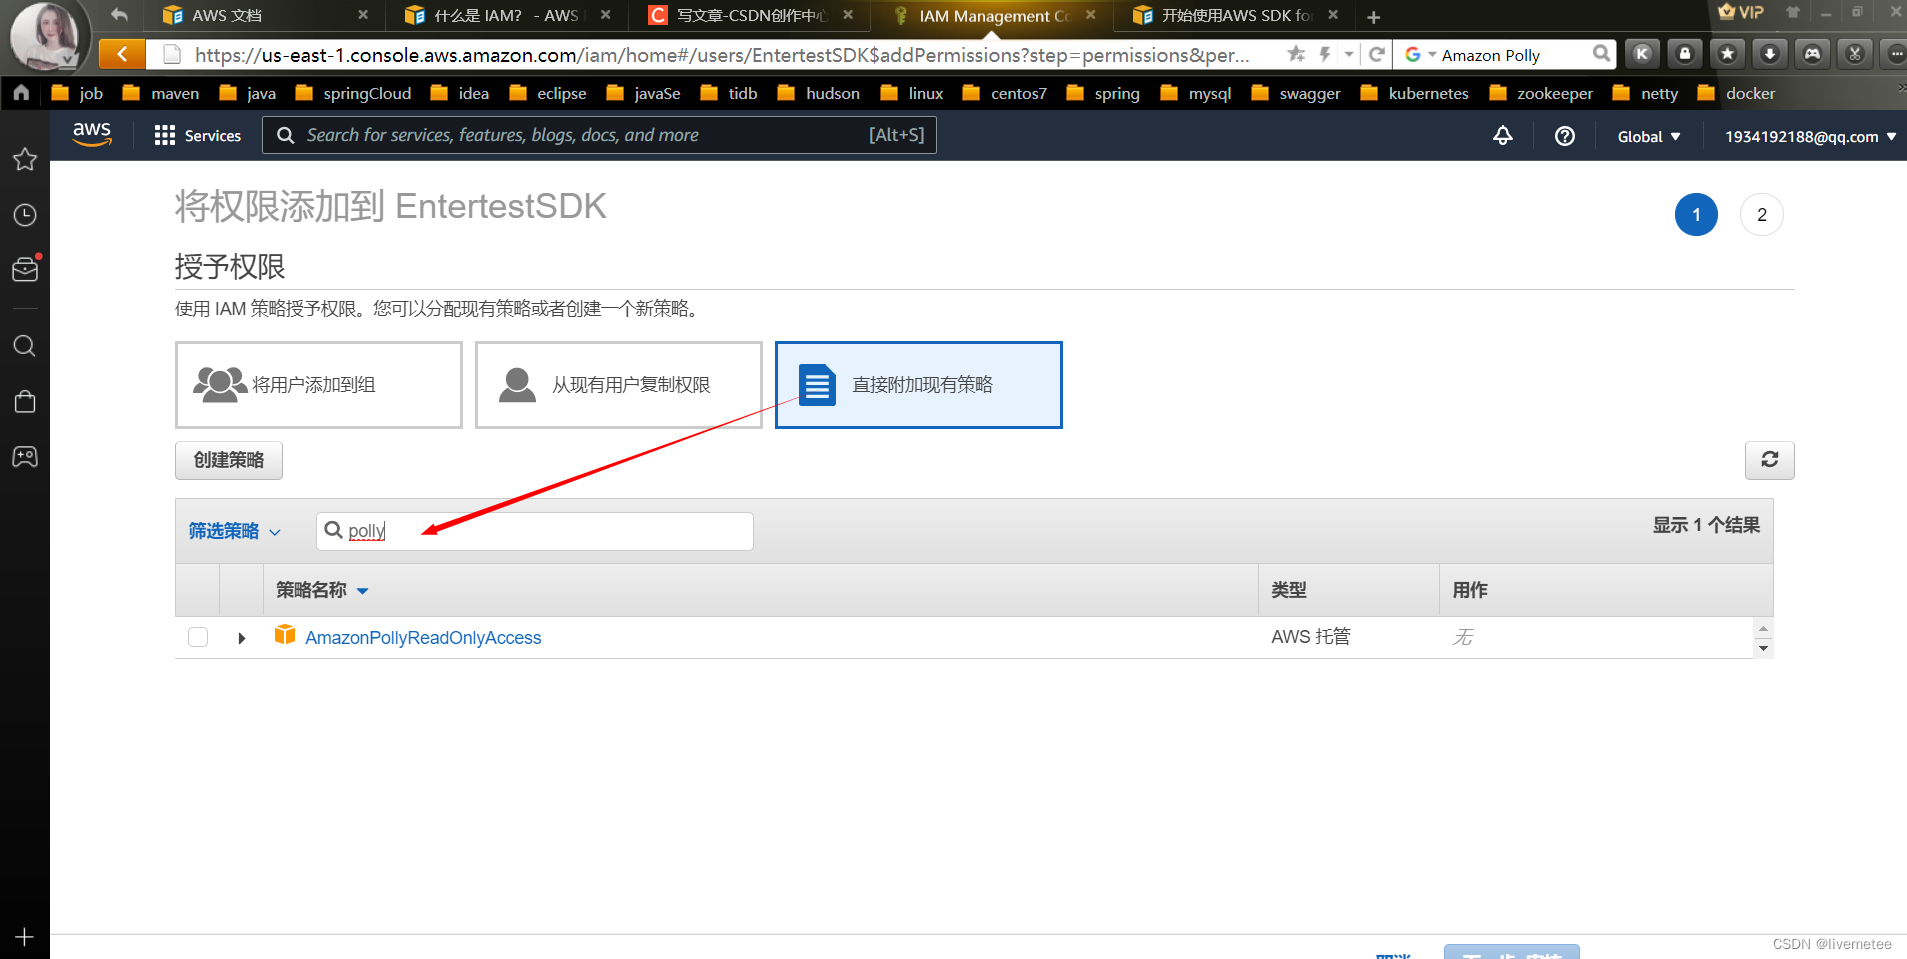Open the browser sidebar history clock icon
The height and width of the screenshot is (959, 1907).
click(x=25, y=215)
